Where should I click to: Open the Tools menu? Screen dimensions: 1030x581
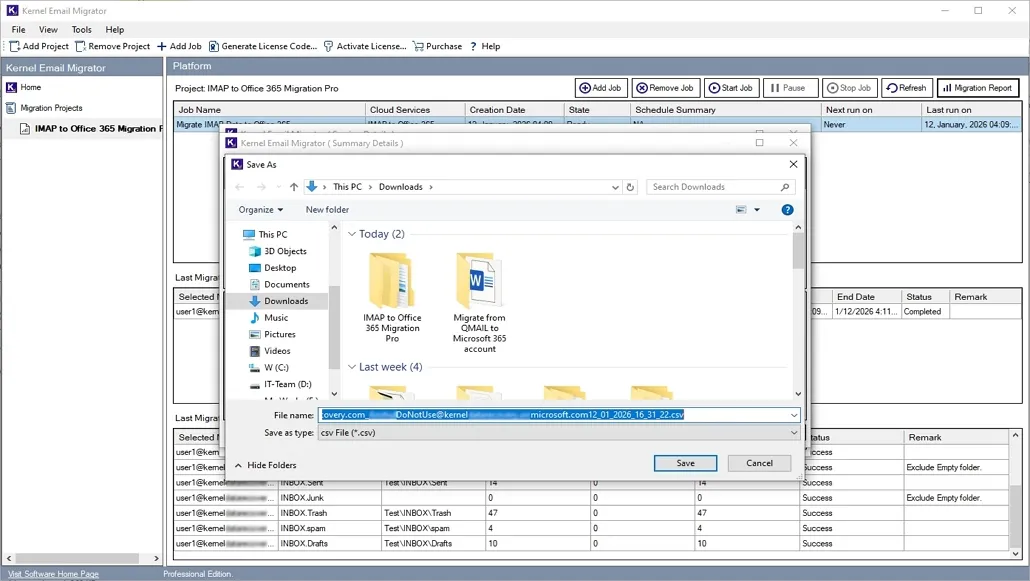pyautogui.click(x=81, y=29)
